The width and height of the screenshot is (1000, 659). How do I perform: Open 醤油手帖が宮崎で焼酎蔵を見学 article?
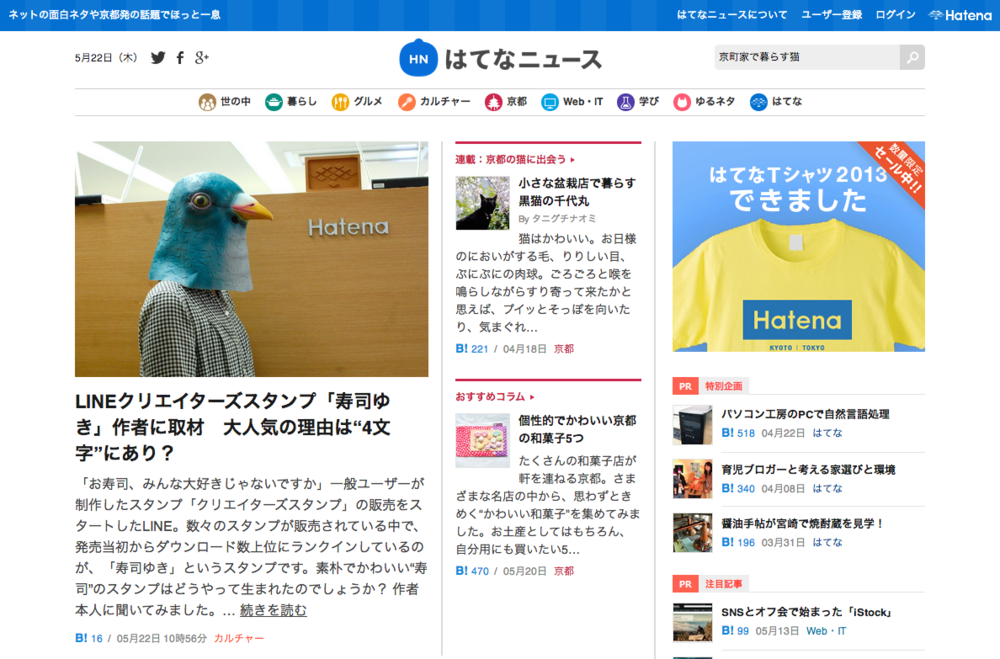click(x=802, y=523)
